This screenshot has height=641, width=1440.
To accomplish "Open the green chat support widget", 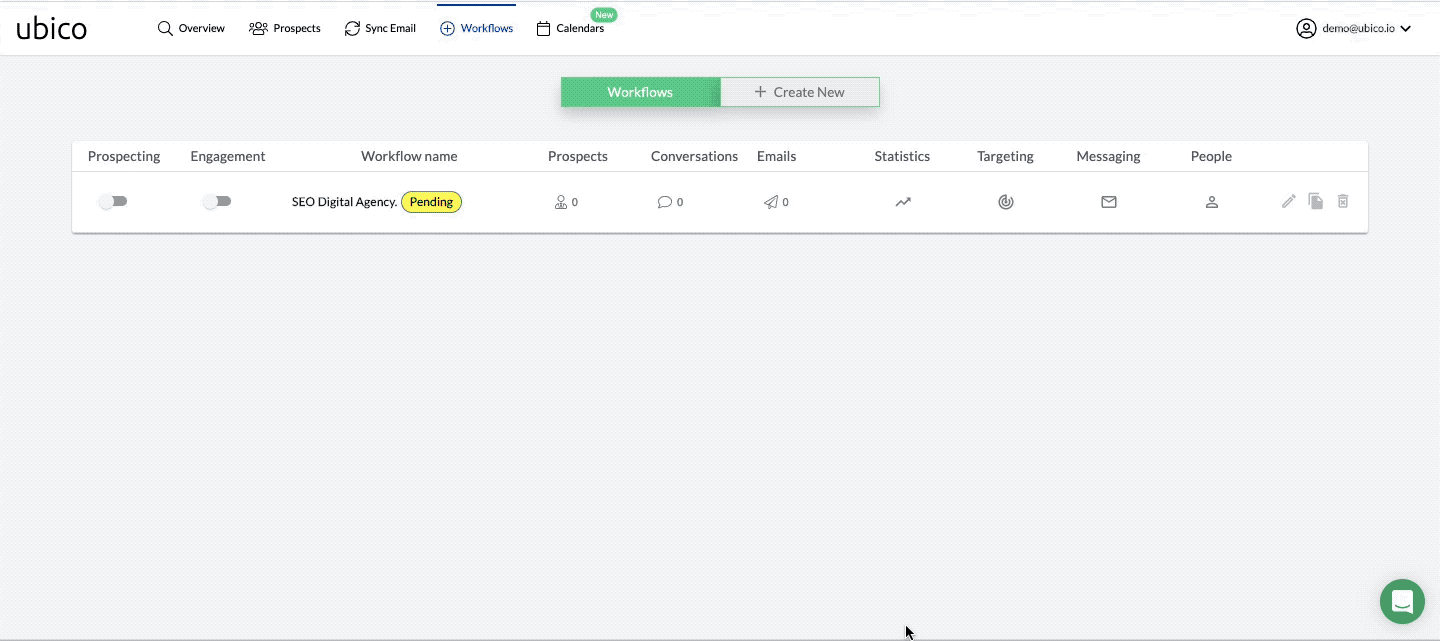I will pyautogui.click(x=1402, y=602).
